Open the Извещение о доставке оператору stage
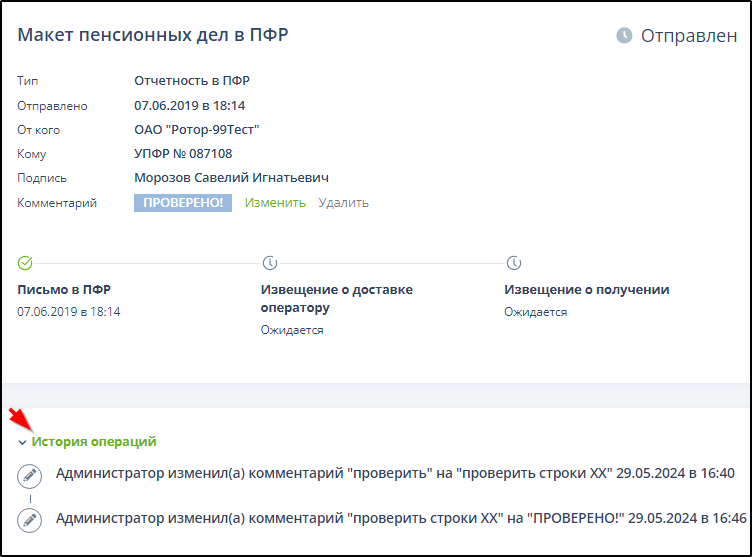This screenshot has width=752, height=557. (336, 298)
